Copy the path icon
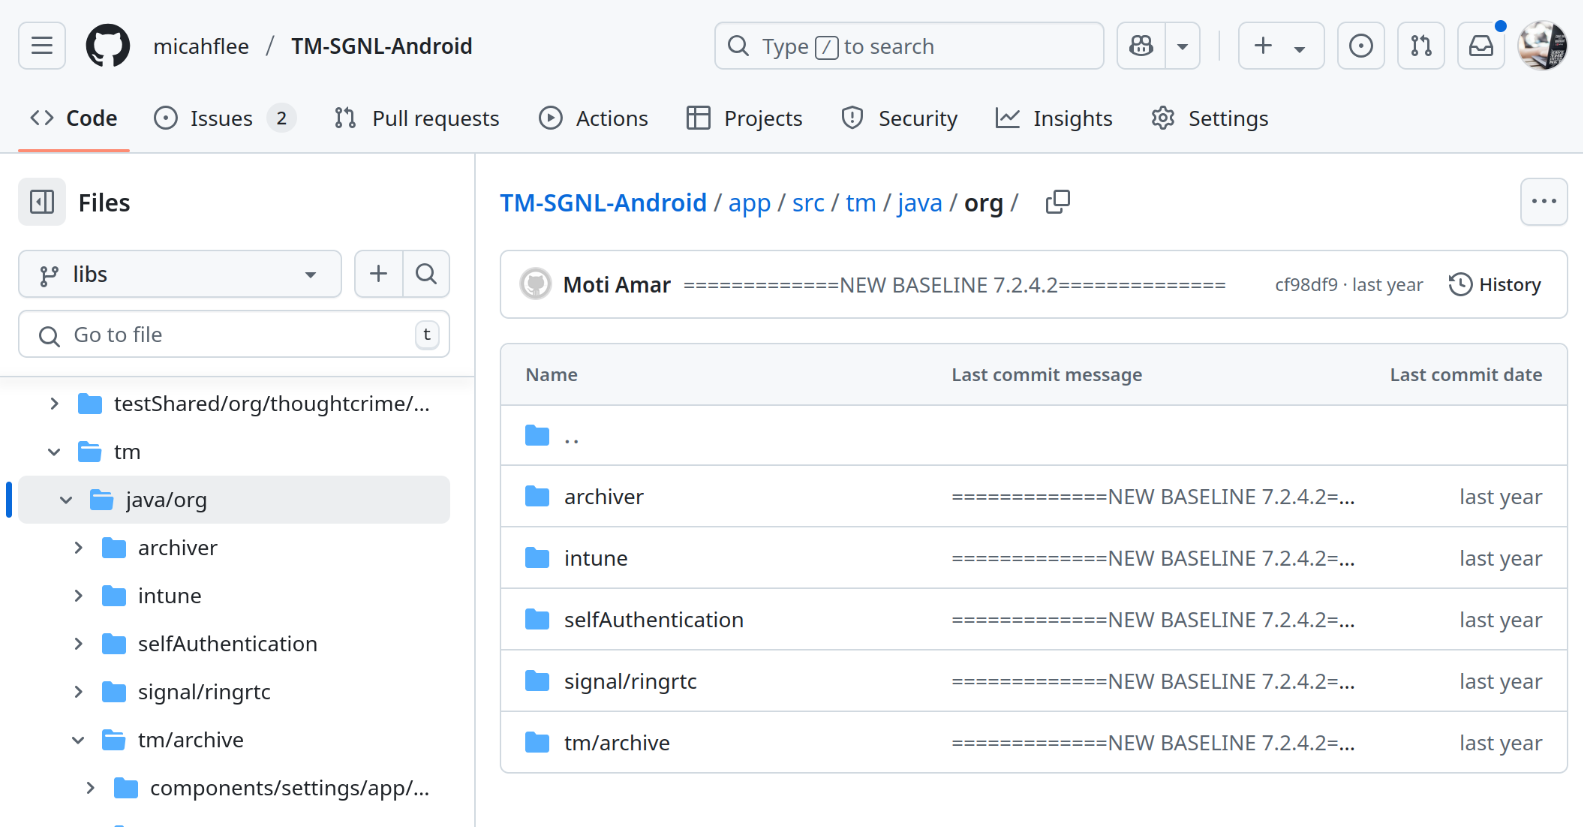Viewport: 1583px width, 827px height. (x=1058, y=203)
